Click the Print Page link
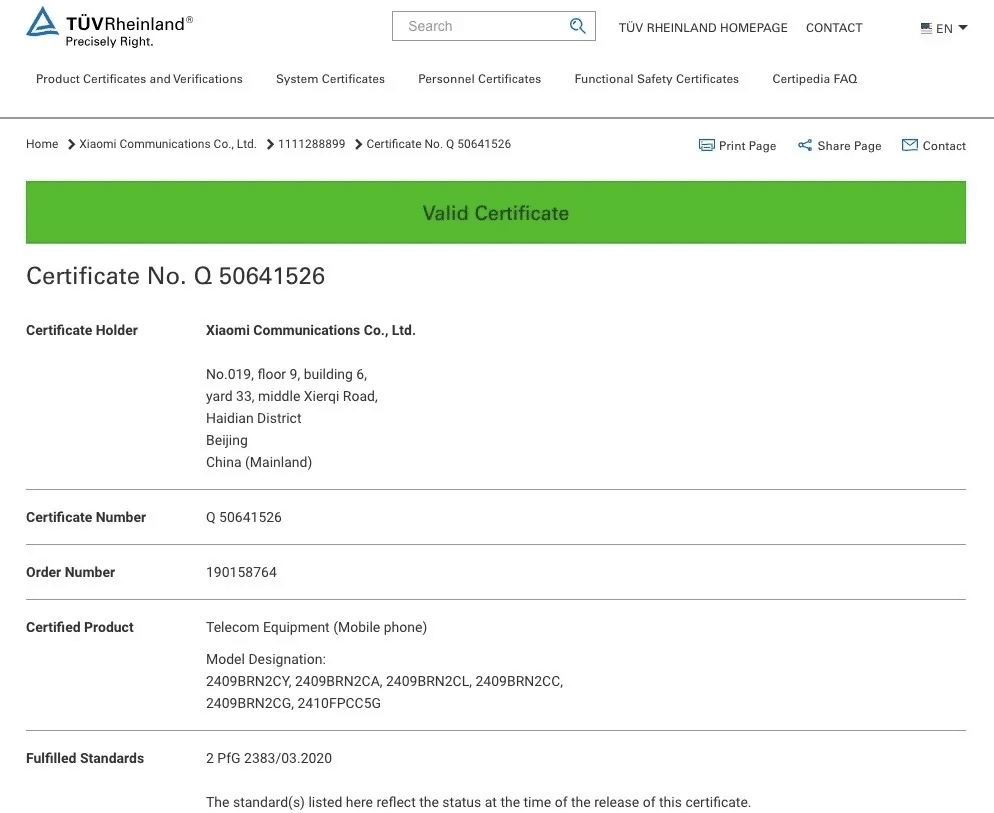This screenshot has height=813, width=994. 747,146
